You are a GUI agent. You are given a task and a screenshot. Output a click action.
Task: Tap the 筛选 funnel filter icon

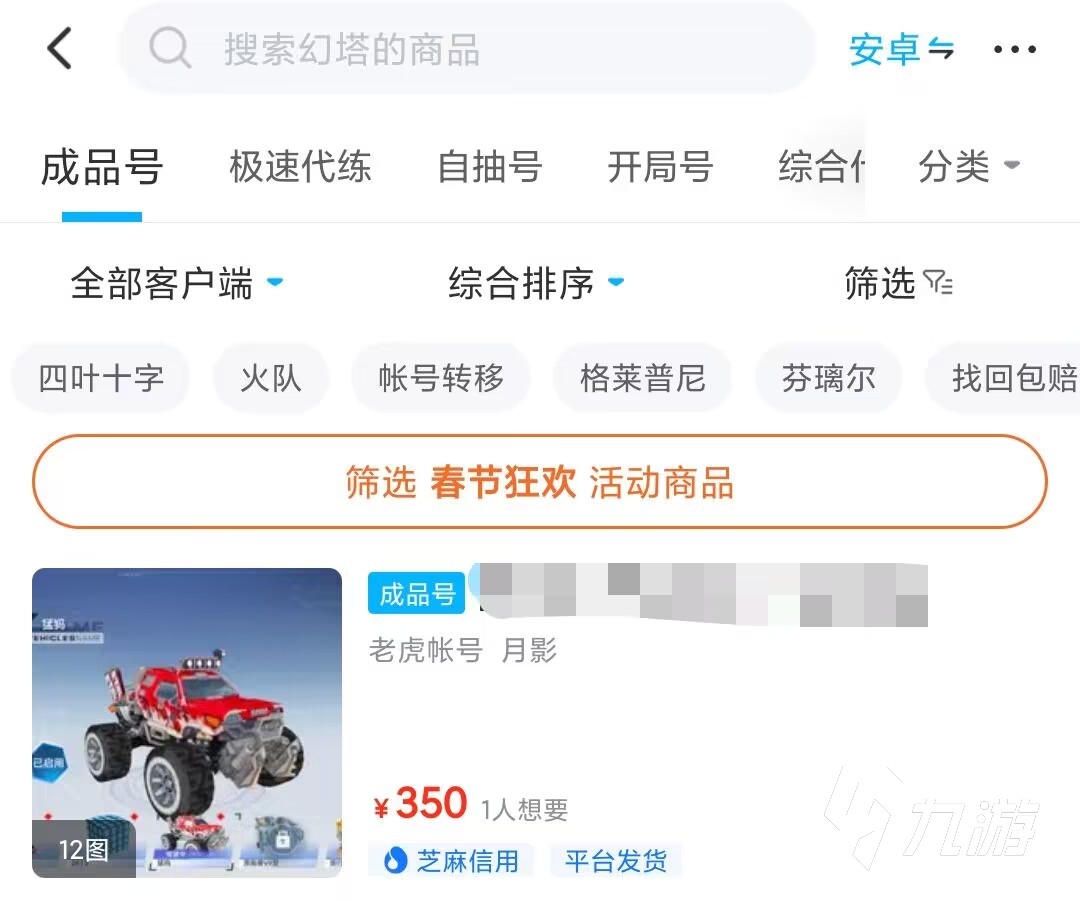pos(938,283)
